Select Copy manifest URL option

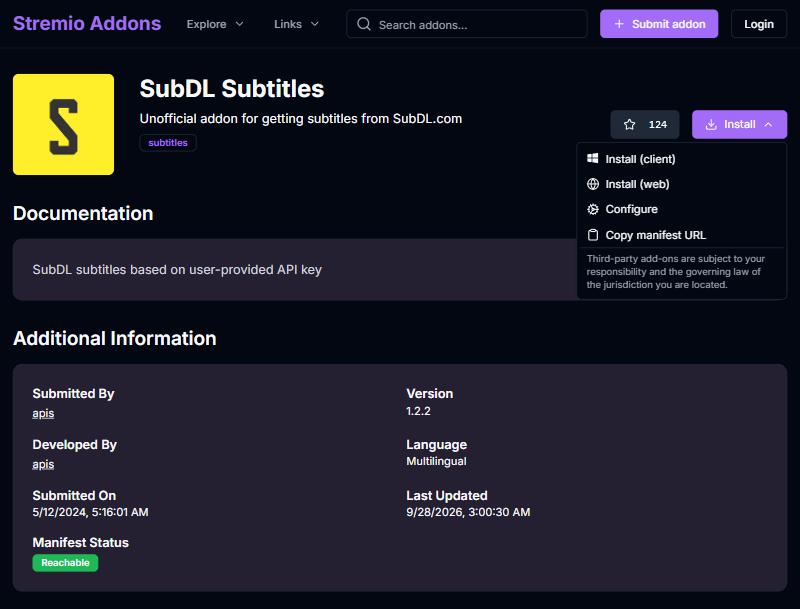tap(682, 235)
